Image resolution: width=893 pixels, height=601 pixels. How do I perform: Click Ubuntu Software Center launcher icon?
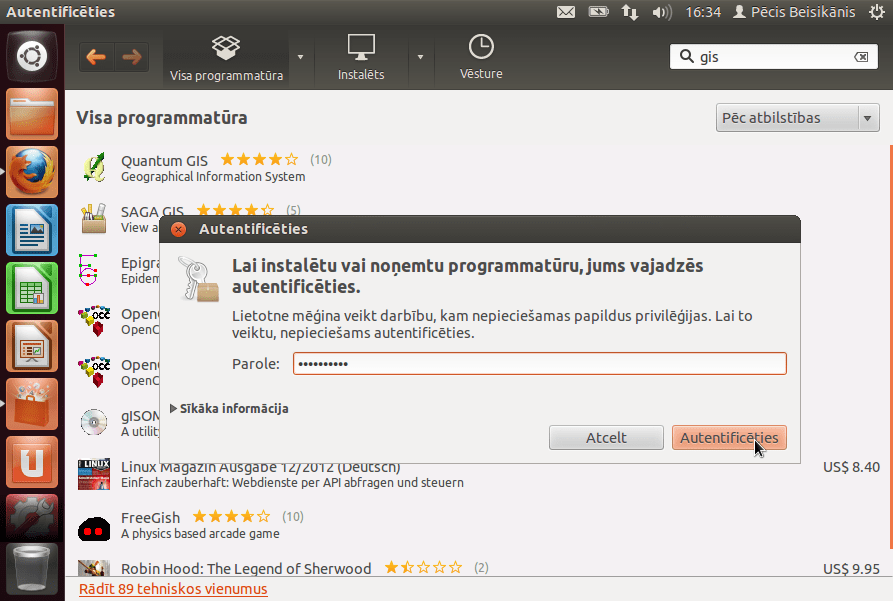point(32,404)
